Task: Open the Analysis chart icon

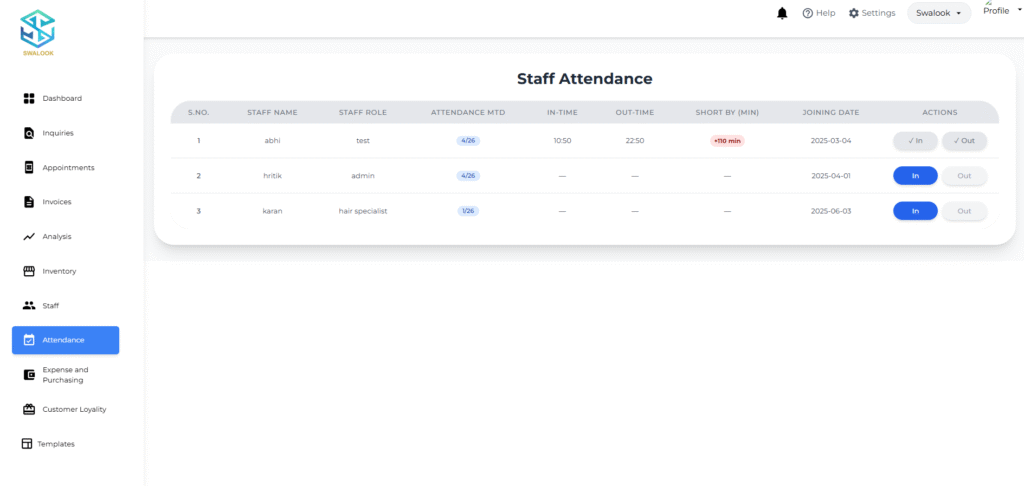Action: tap(29, 237)
